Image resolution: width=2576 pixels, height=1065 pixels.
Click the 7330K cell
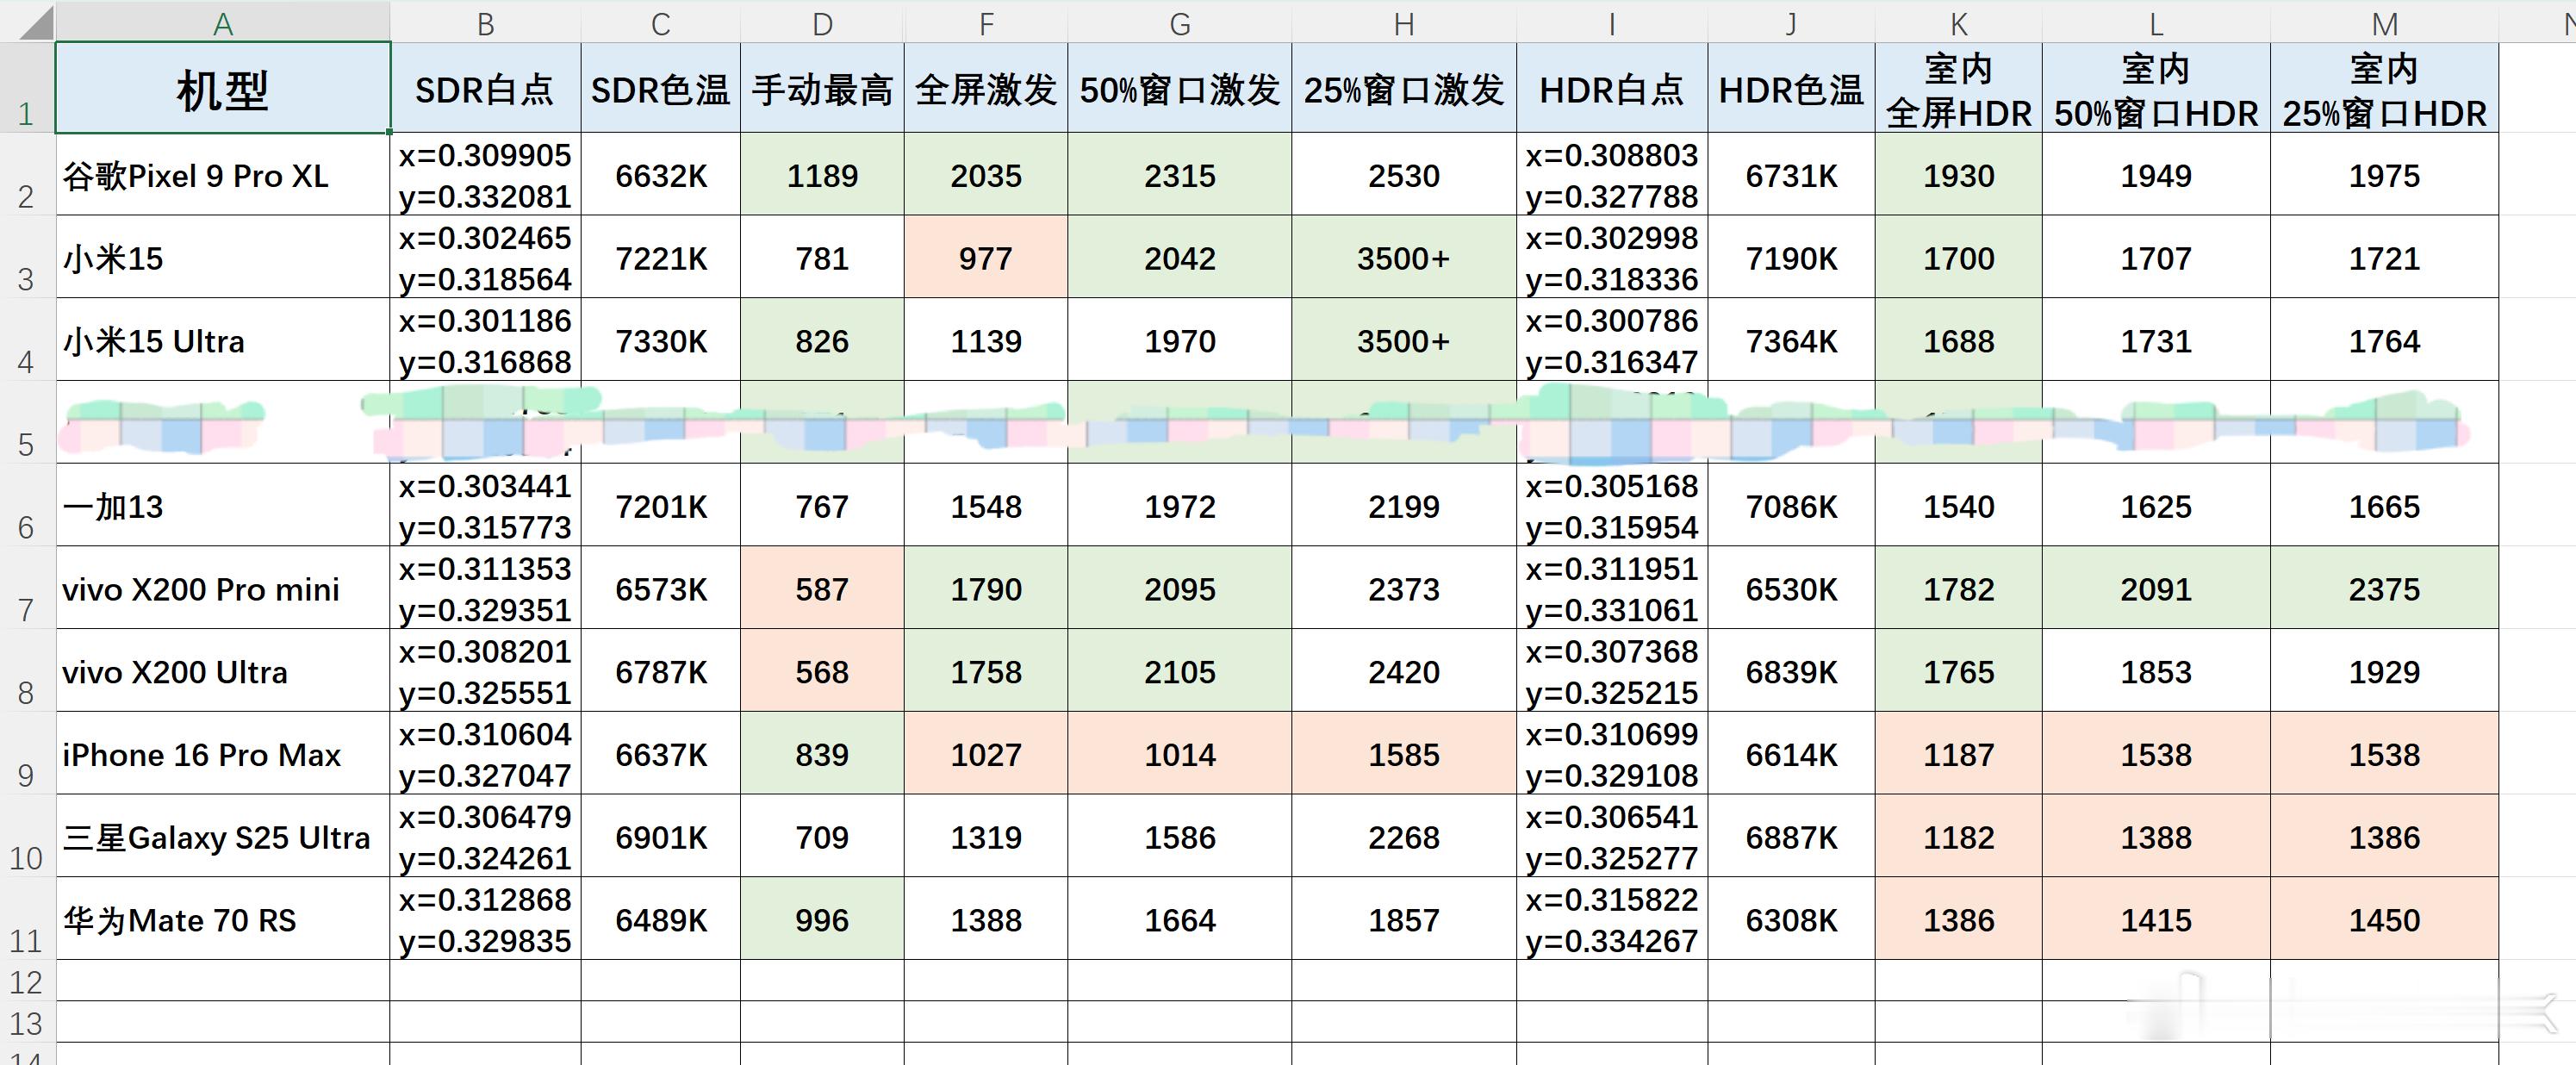click(x=661, y=340)
